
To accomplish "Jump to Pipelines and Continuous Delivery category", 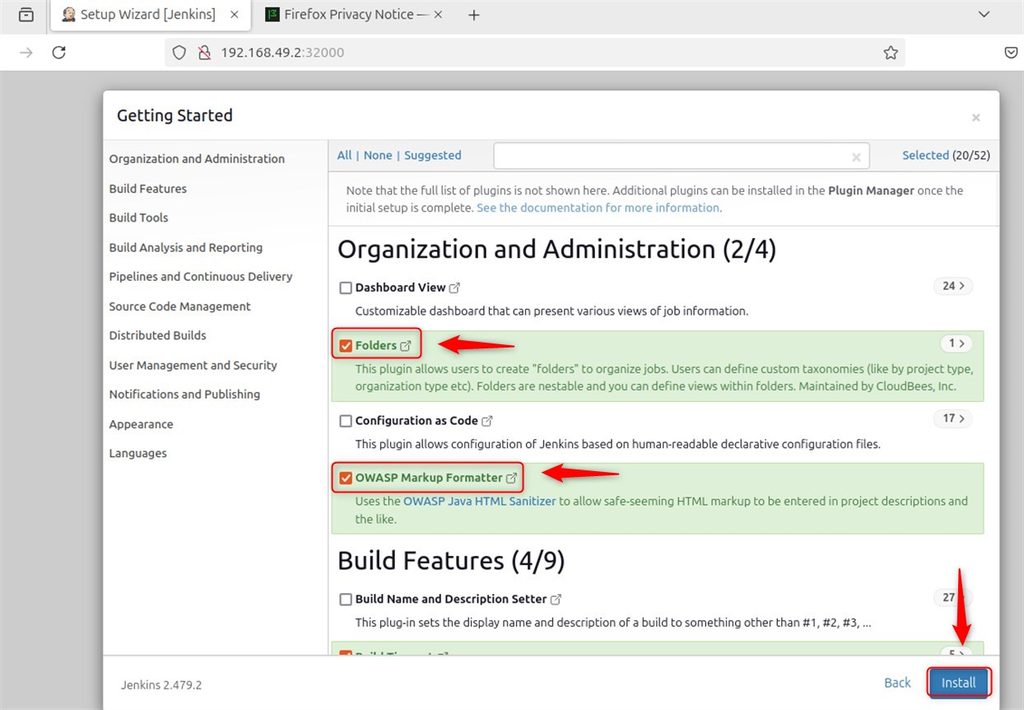I will click(x=200, y=277).
